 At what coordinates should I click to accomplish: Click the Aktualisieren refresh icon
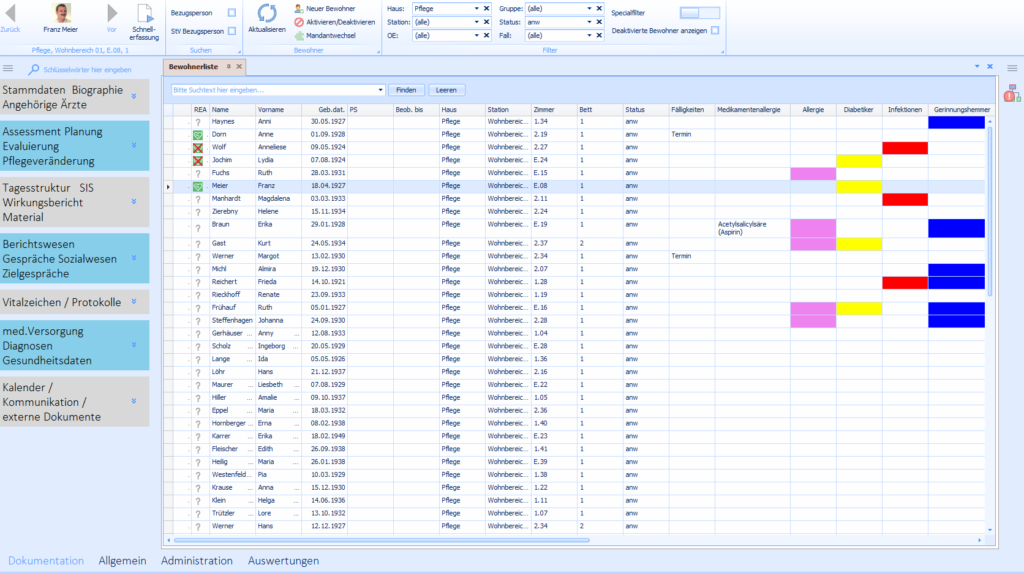point(267,14)
